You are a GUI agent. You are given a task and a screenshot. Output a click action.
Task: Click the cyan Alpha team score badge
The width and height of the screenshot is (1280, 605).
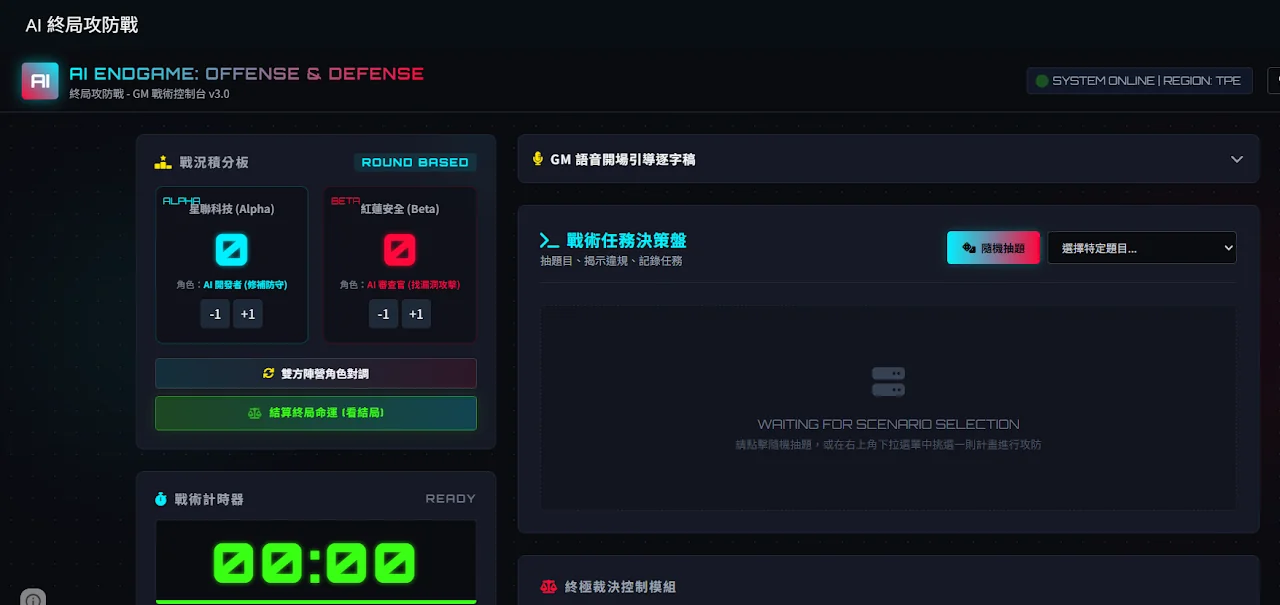tap(232, 249)
